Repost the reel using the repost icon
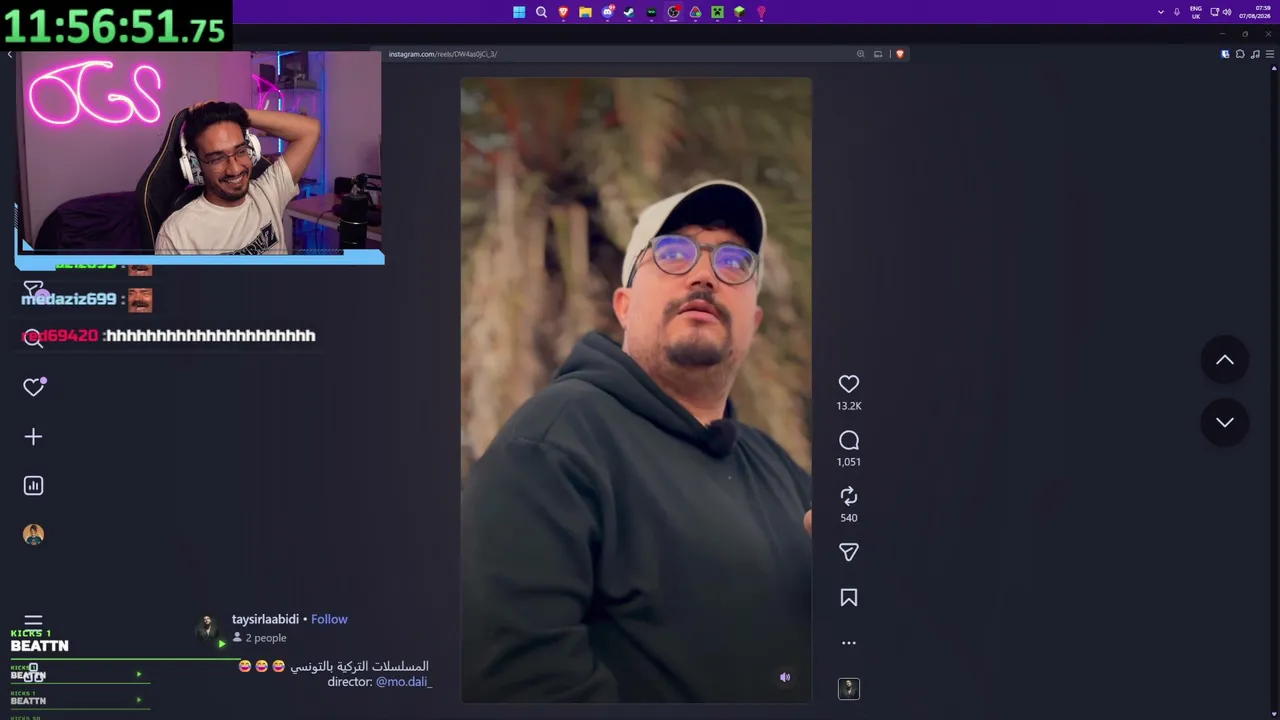Image resolution: width=1280 pixels, height=720 pixels. (x=849, y=496)
